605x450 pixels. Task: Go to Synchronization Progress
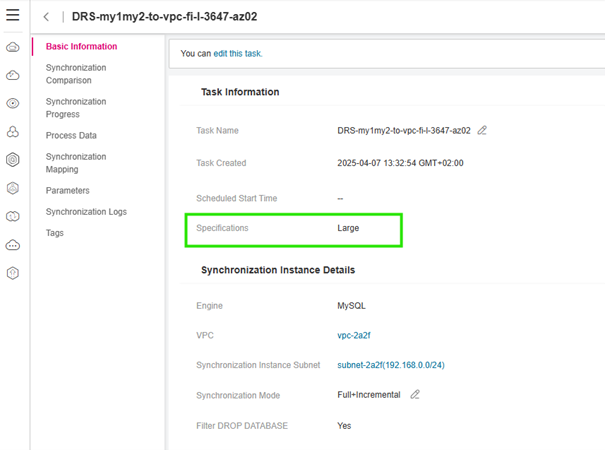click(x=76, y=108)
